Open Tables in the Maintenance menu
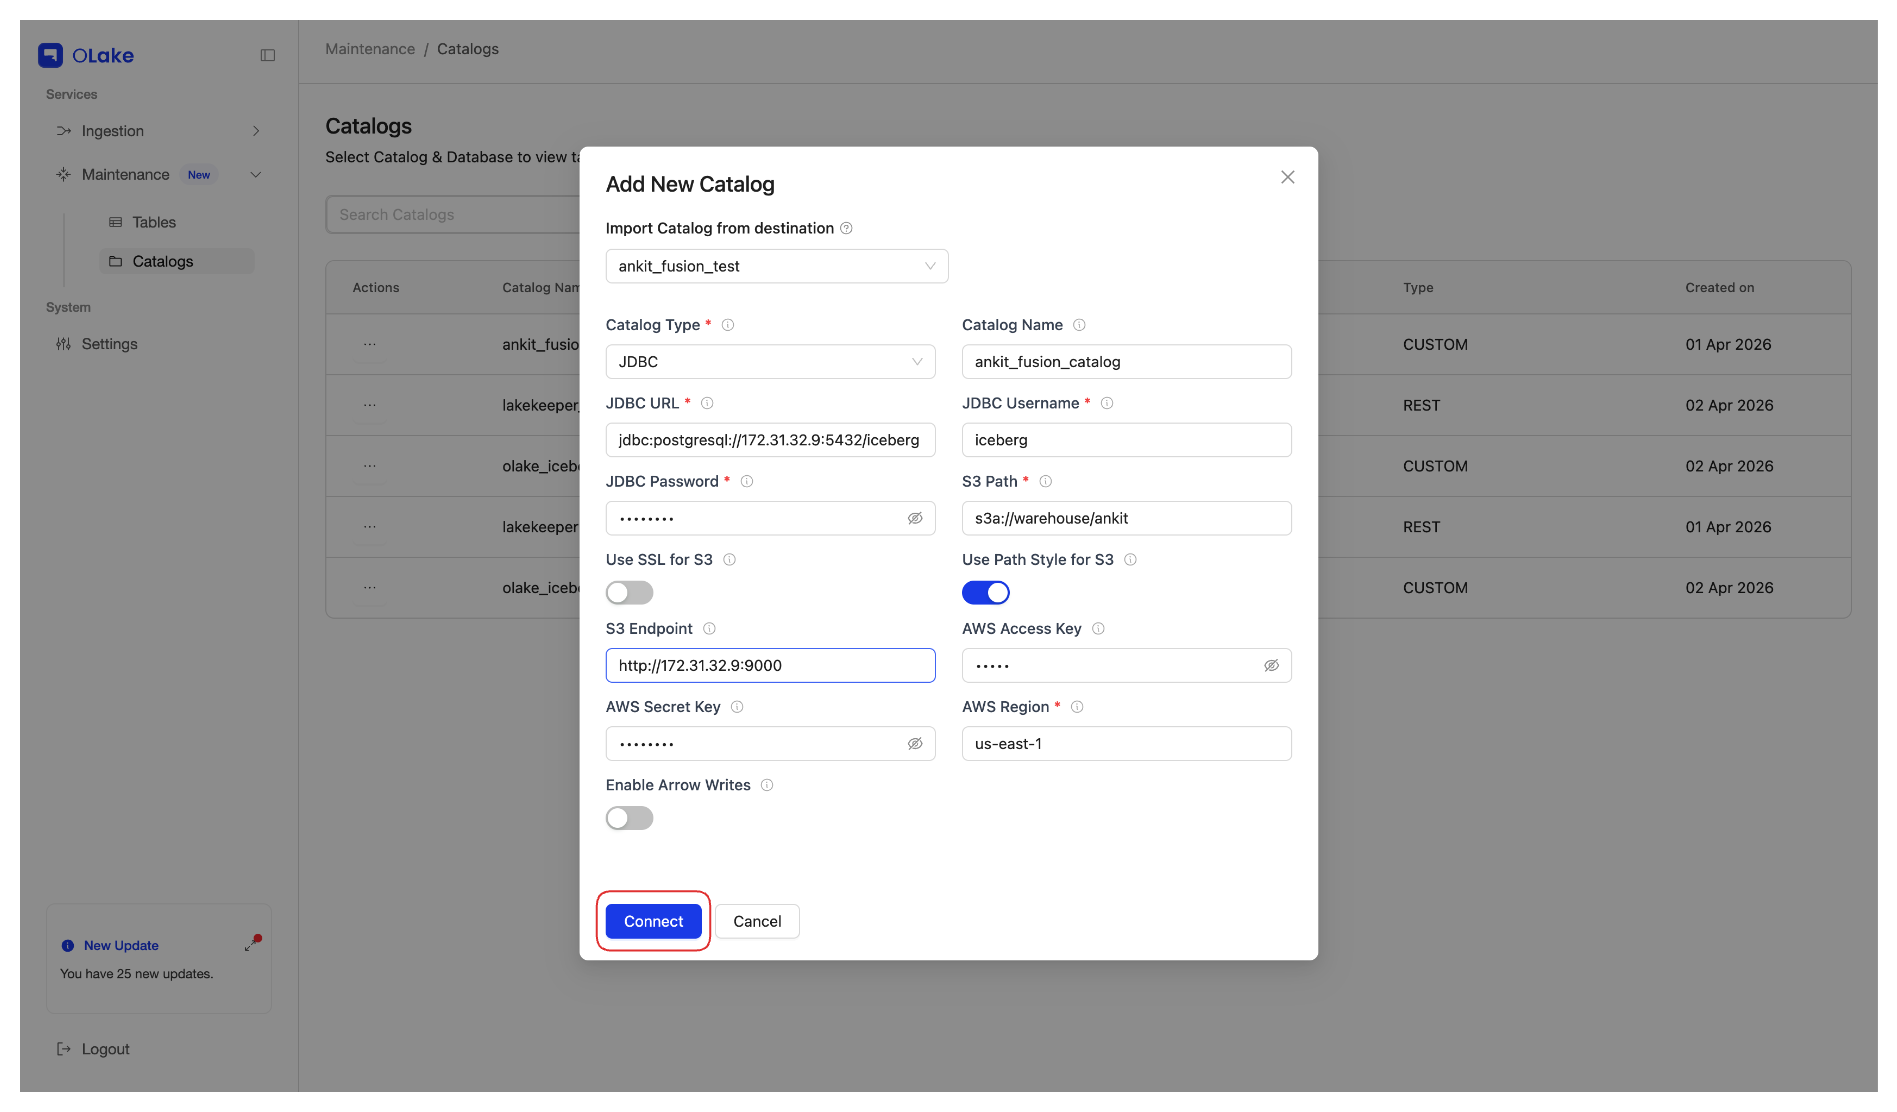 click(154, 222)
